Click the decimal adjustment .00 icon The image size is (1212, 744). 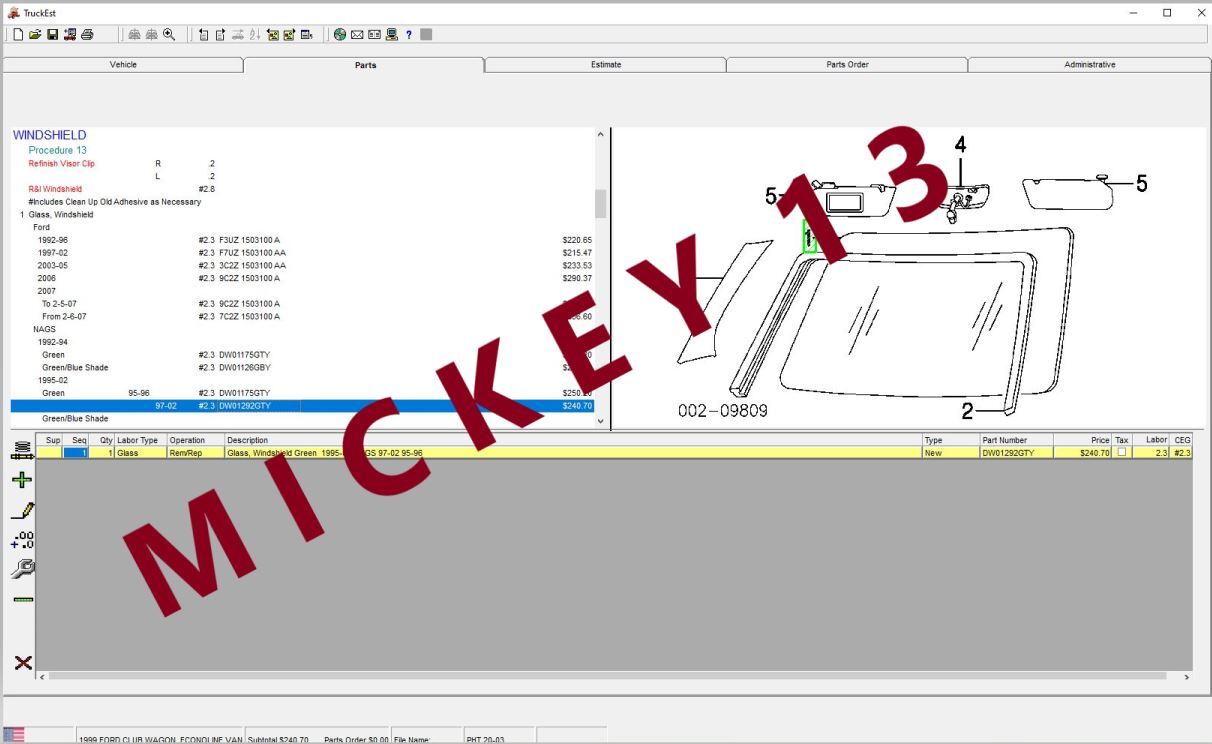pos(21,540)
